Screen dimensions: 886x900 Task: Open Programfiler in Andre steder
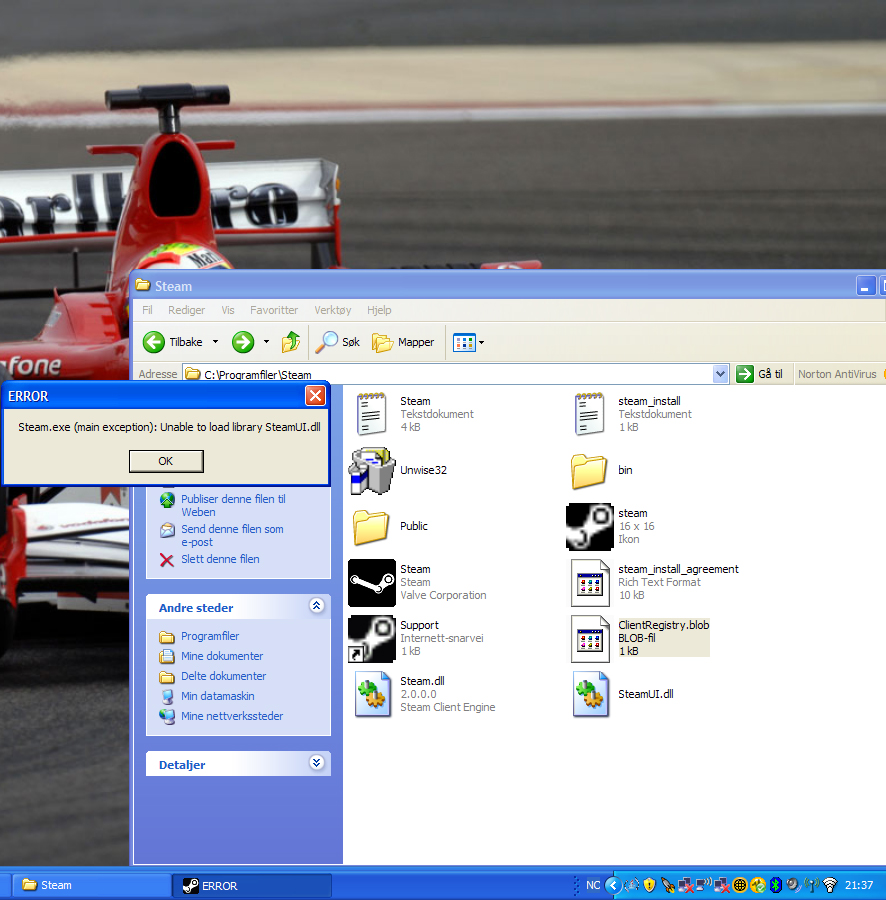[210, 636]
